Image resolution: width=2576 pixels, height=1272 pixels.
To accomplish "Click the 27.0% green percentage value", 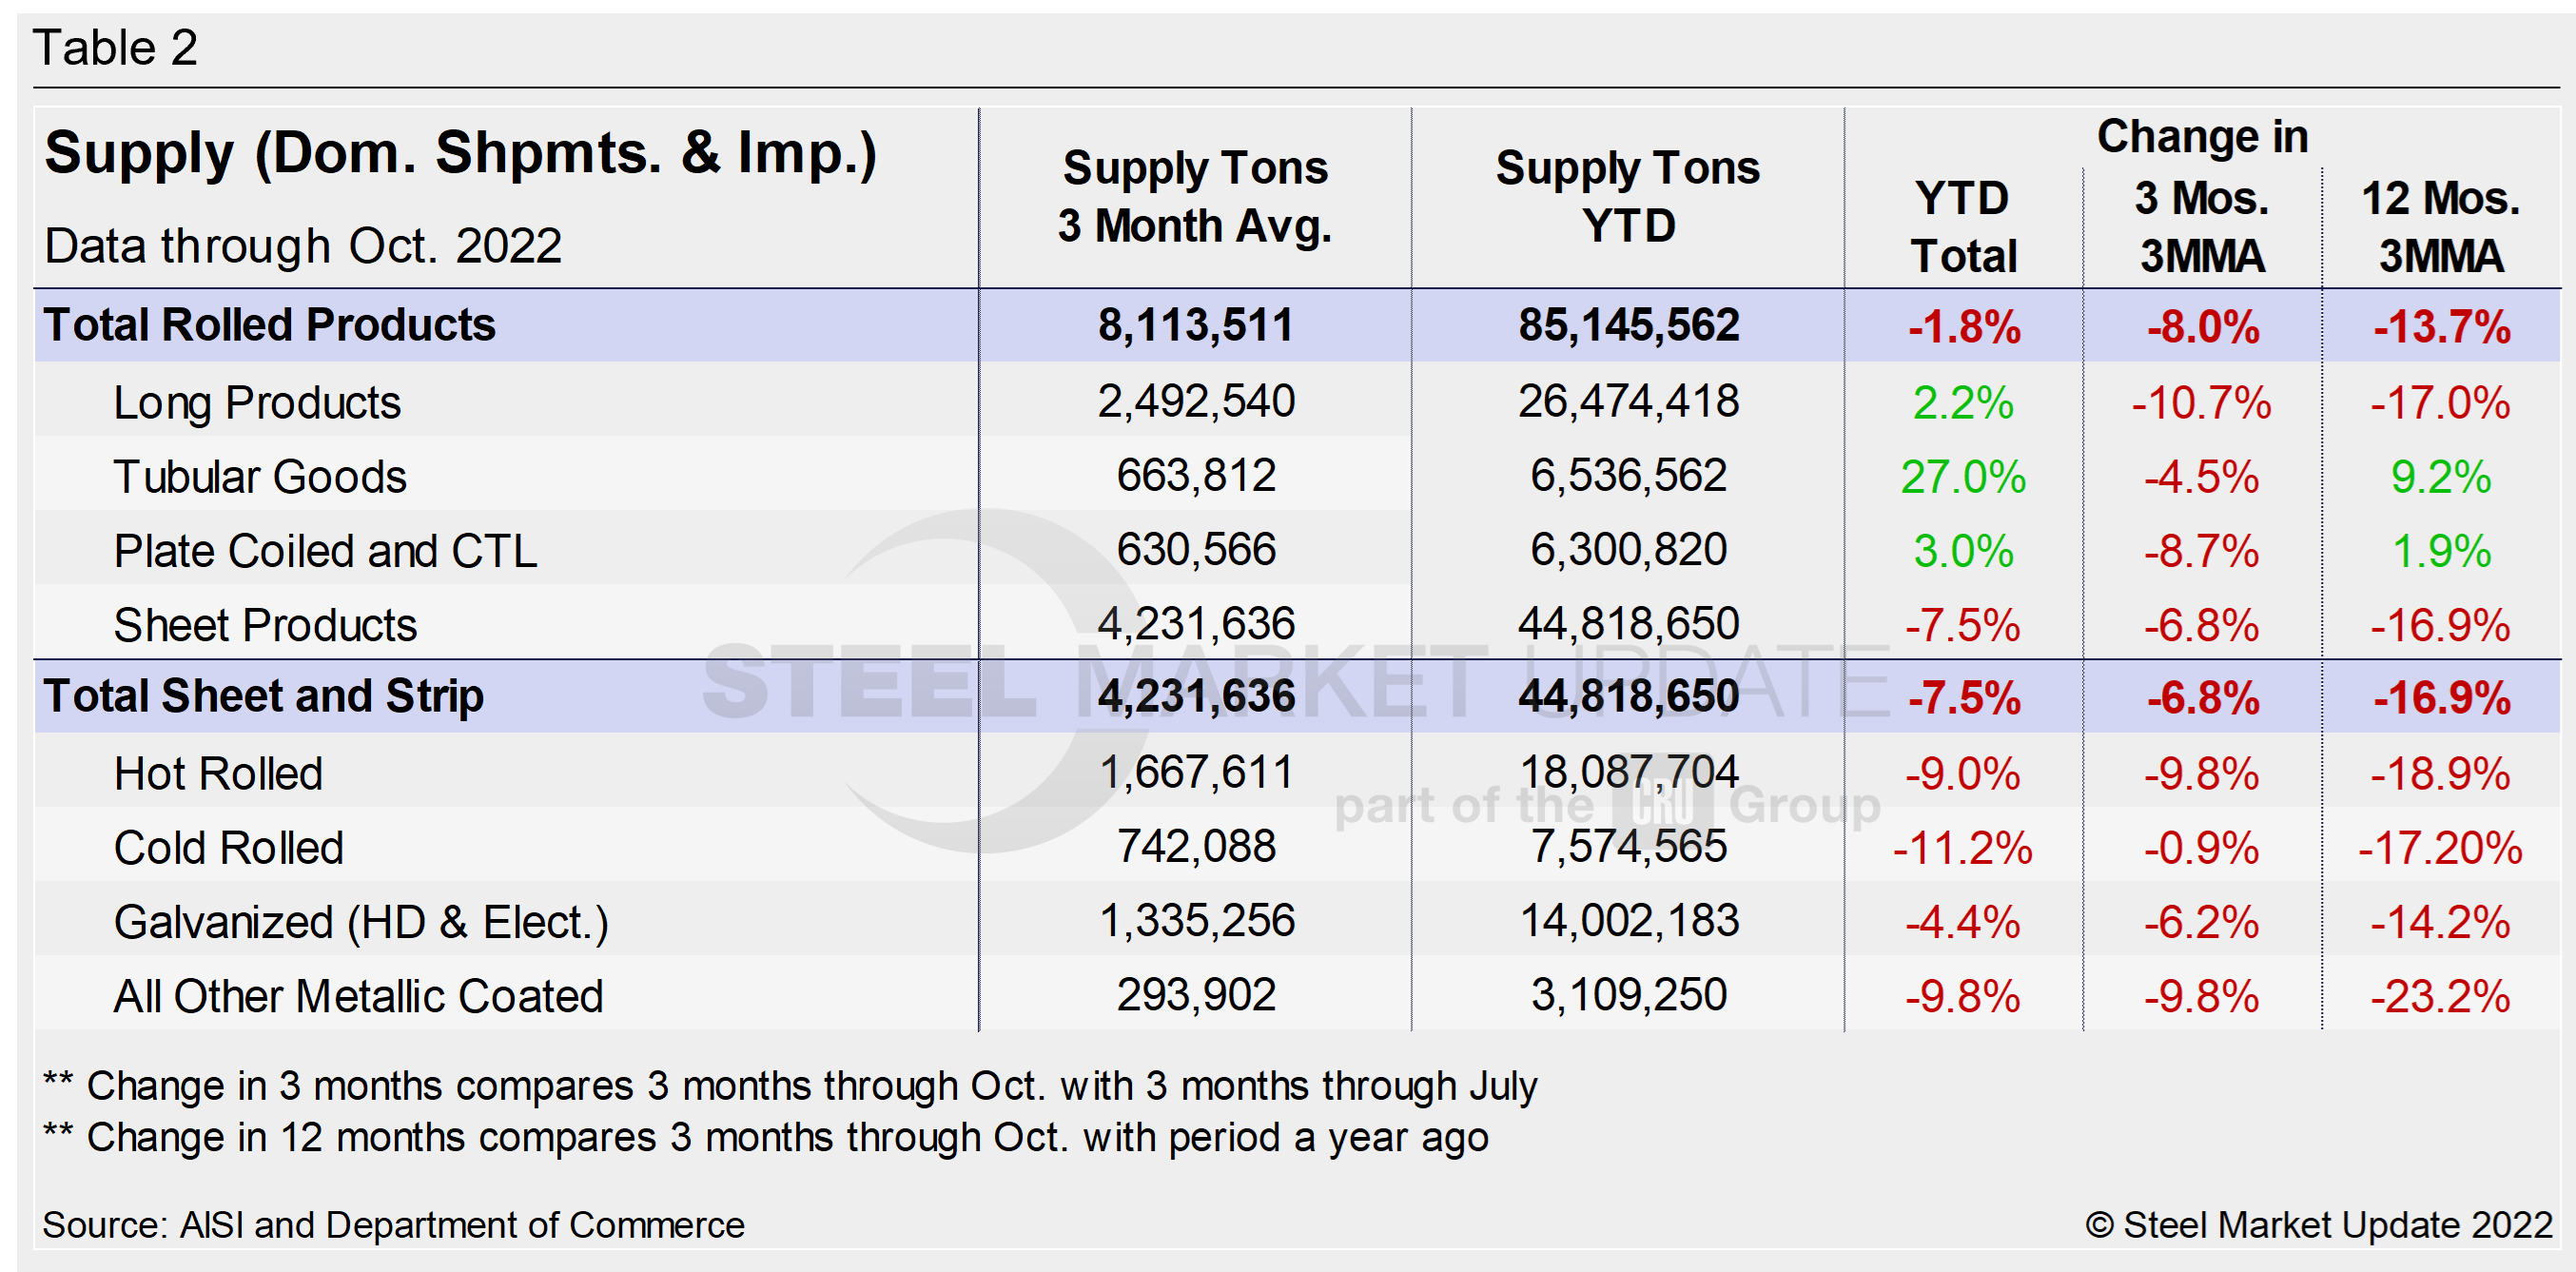I will (1962, 477).
